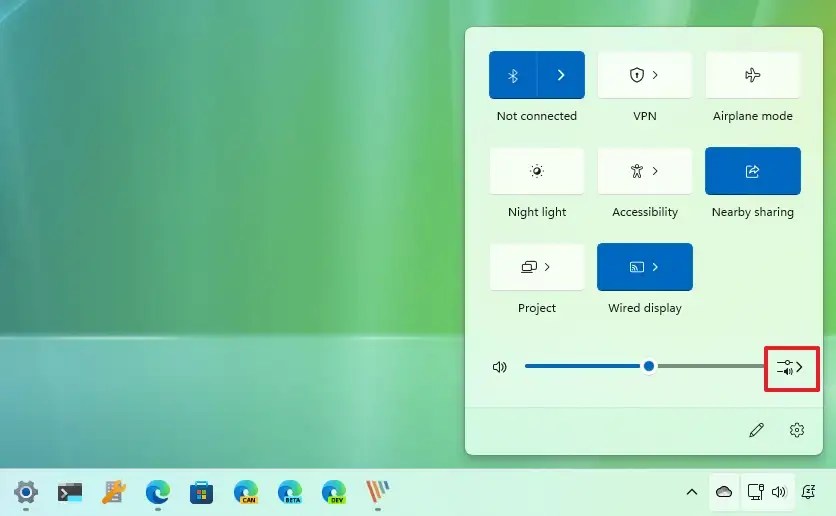Launch Windows Terminal from taskbar
836x516 pixels.
[70, 492]
